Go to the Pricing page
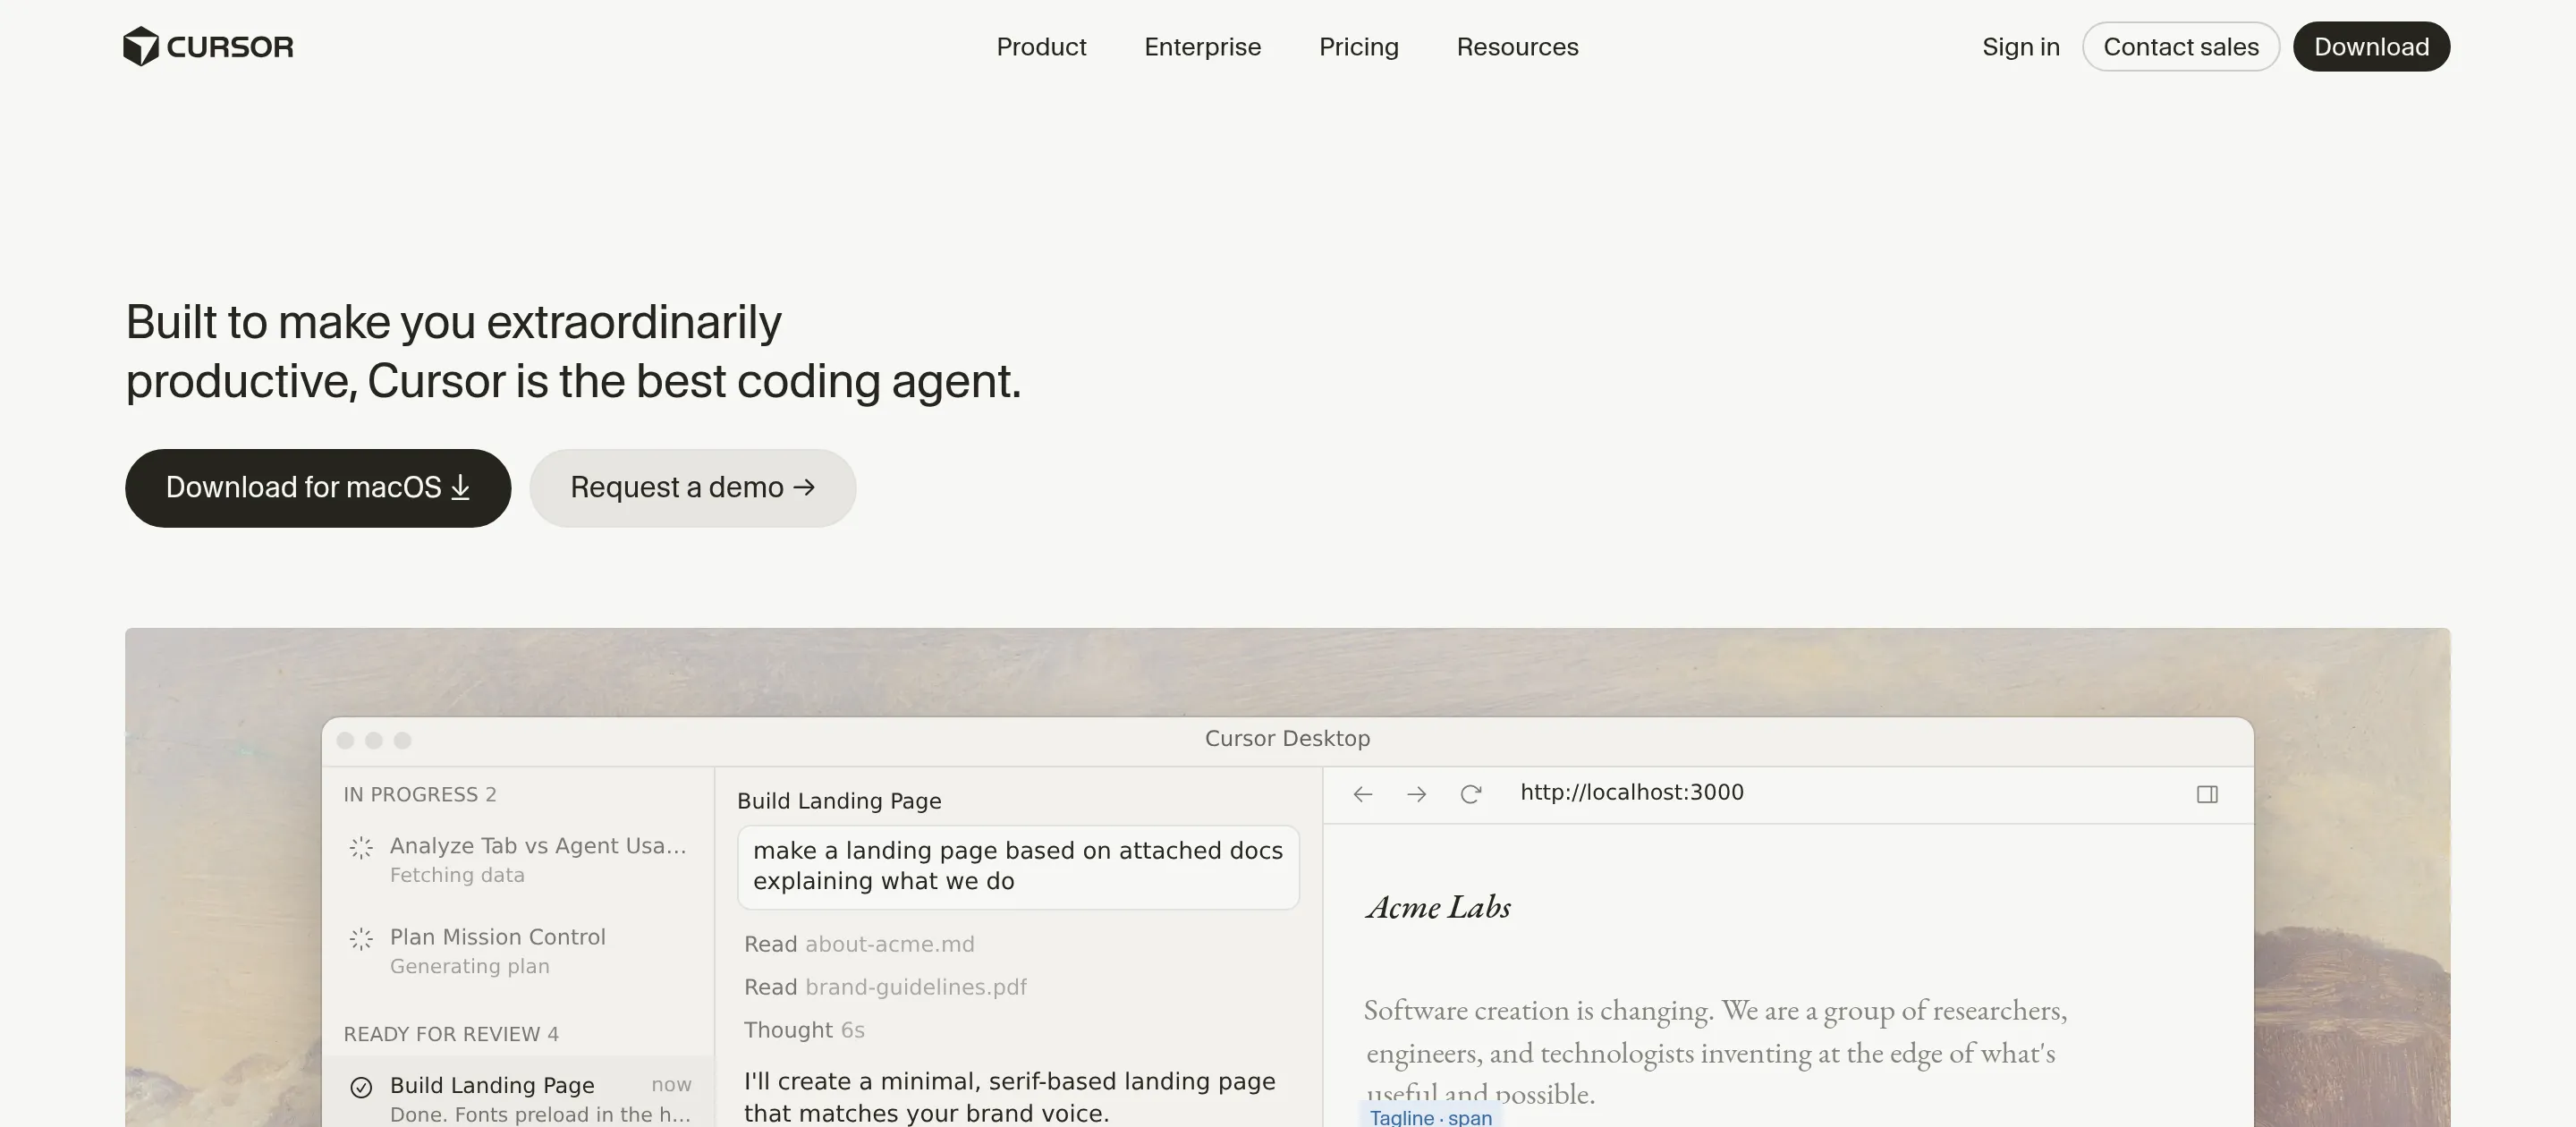 tap(1358, 47)
